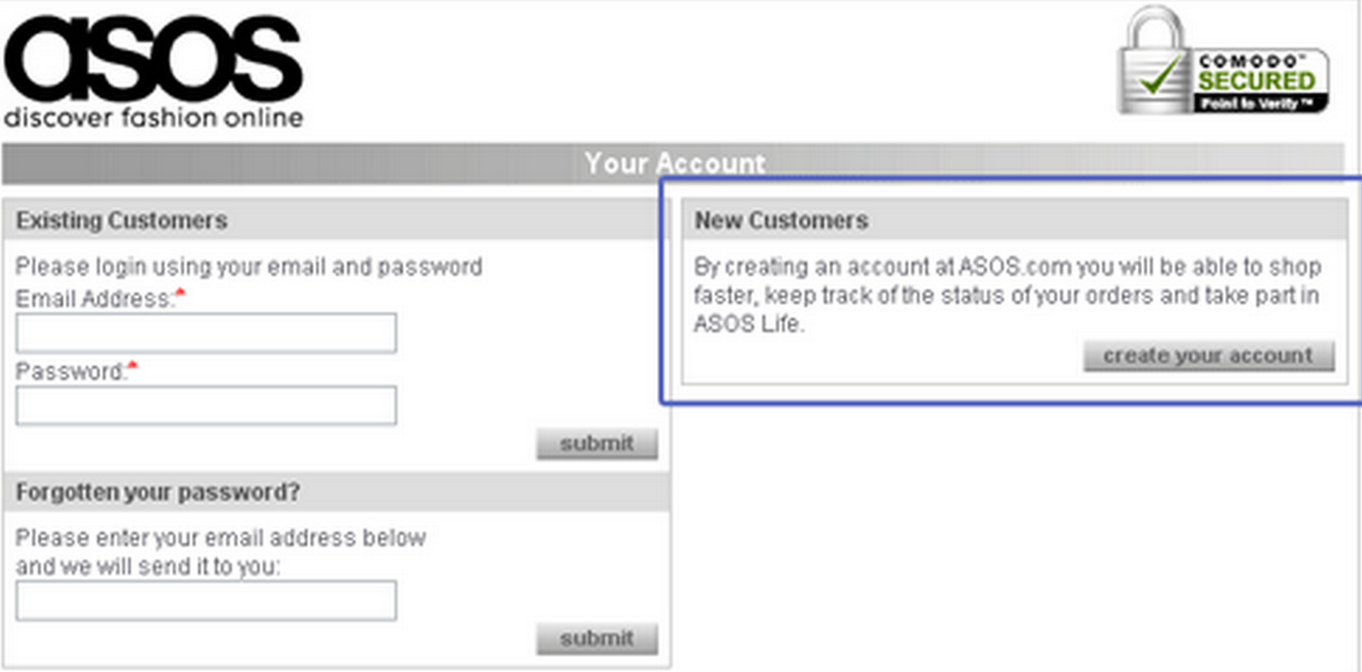Viewport: 1362px width, 672px height.
Task: Click the Forgotten your password? heading
Action: (x=159, y=492)
